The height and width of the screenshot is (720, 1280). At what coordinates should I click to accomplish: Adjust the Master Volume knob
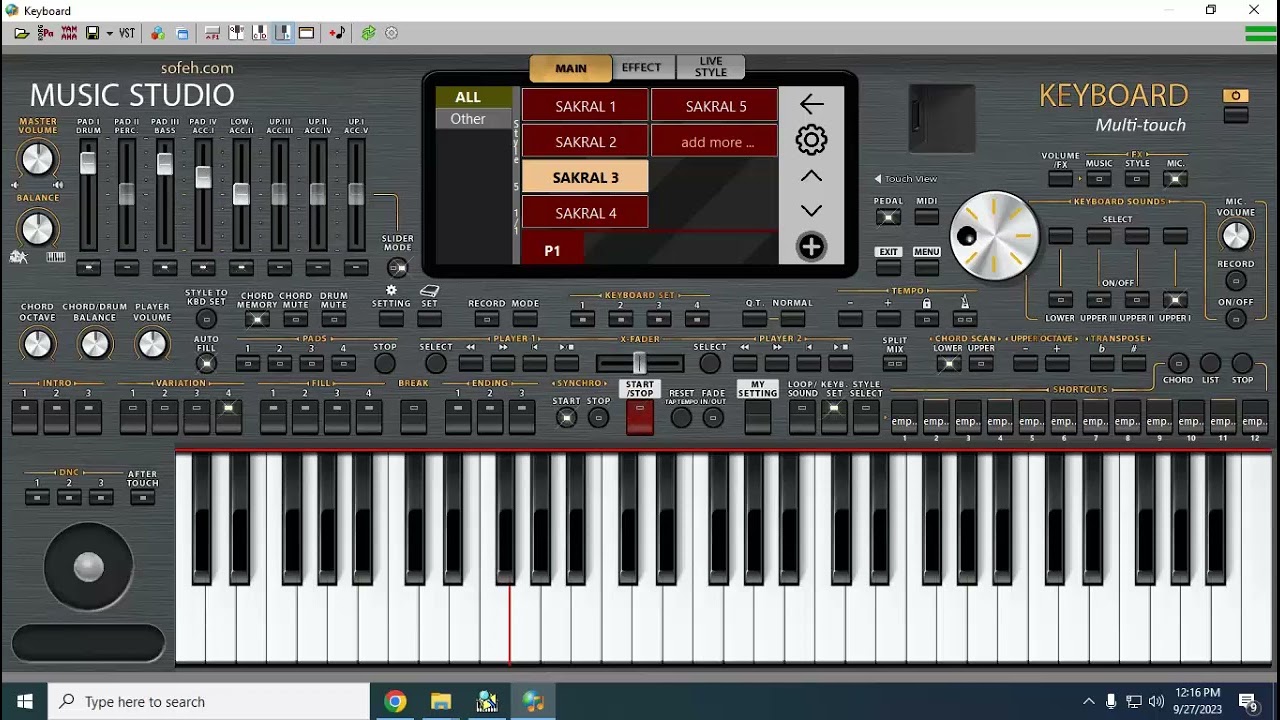pos(37,158)
